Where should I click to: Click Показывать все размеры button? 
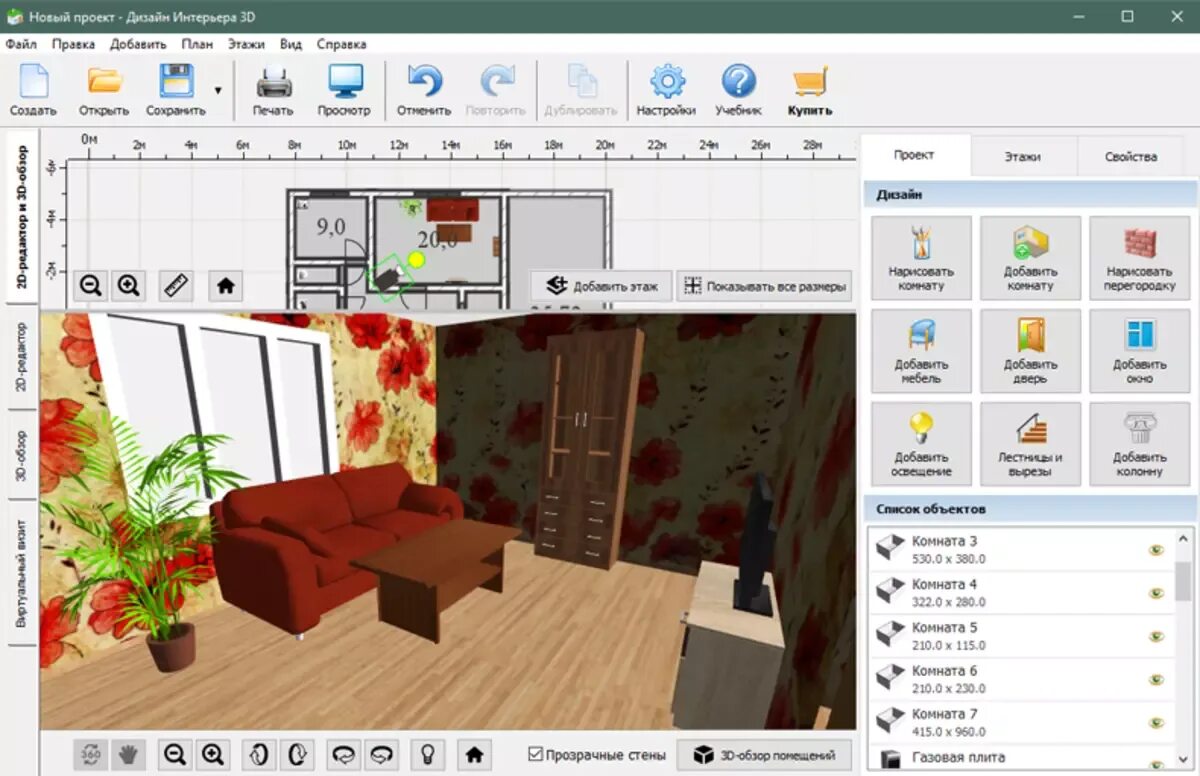click(765, 286)
